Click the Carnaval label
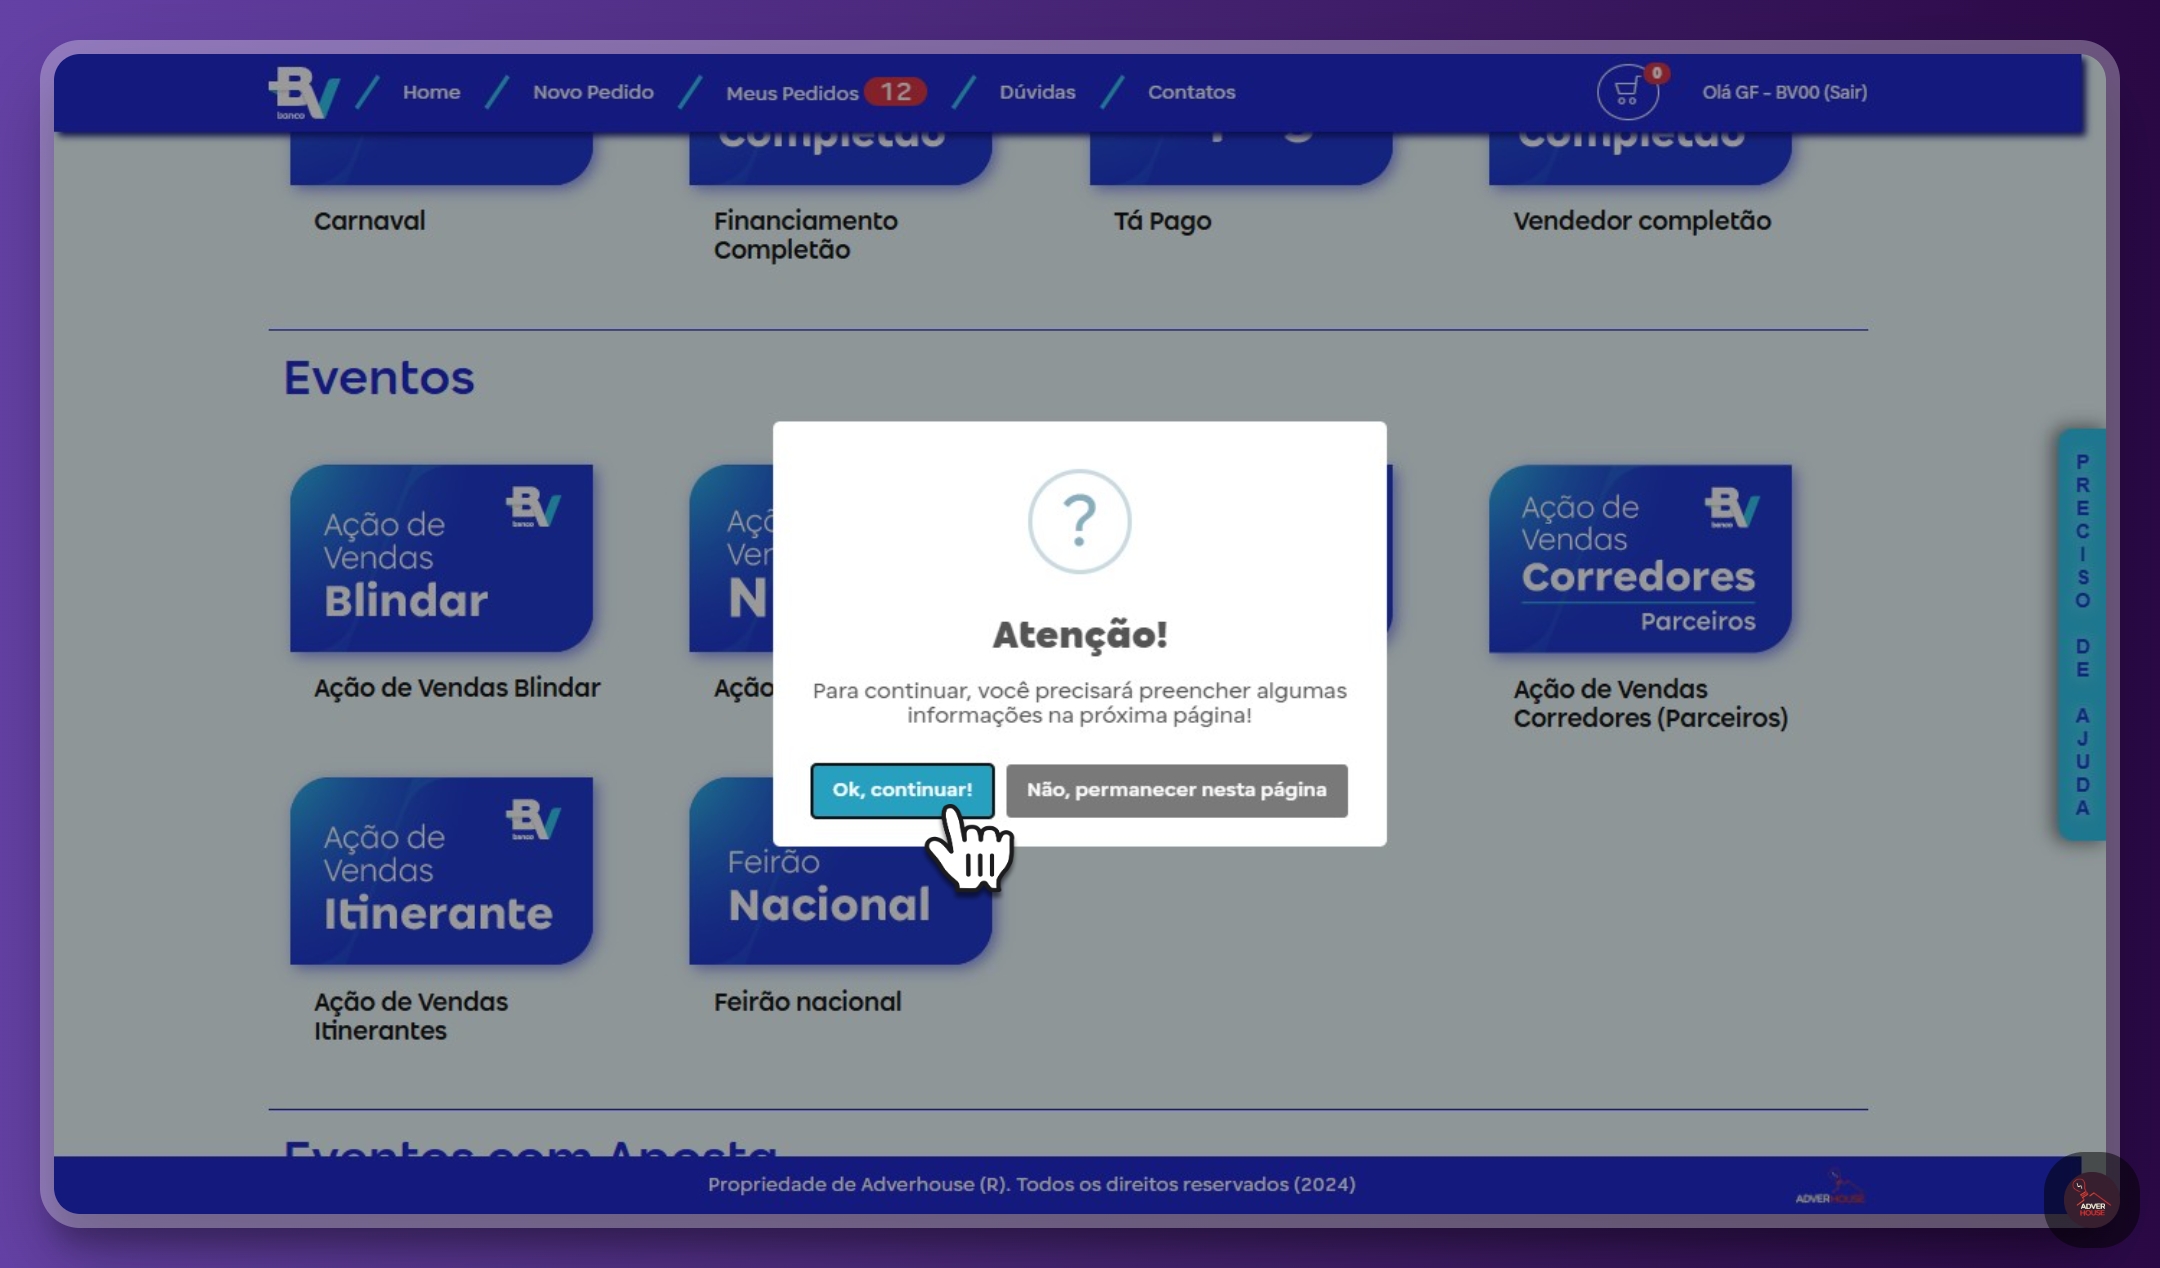The image size is (2160, 1268). [369, 221]
